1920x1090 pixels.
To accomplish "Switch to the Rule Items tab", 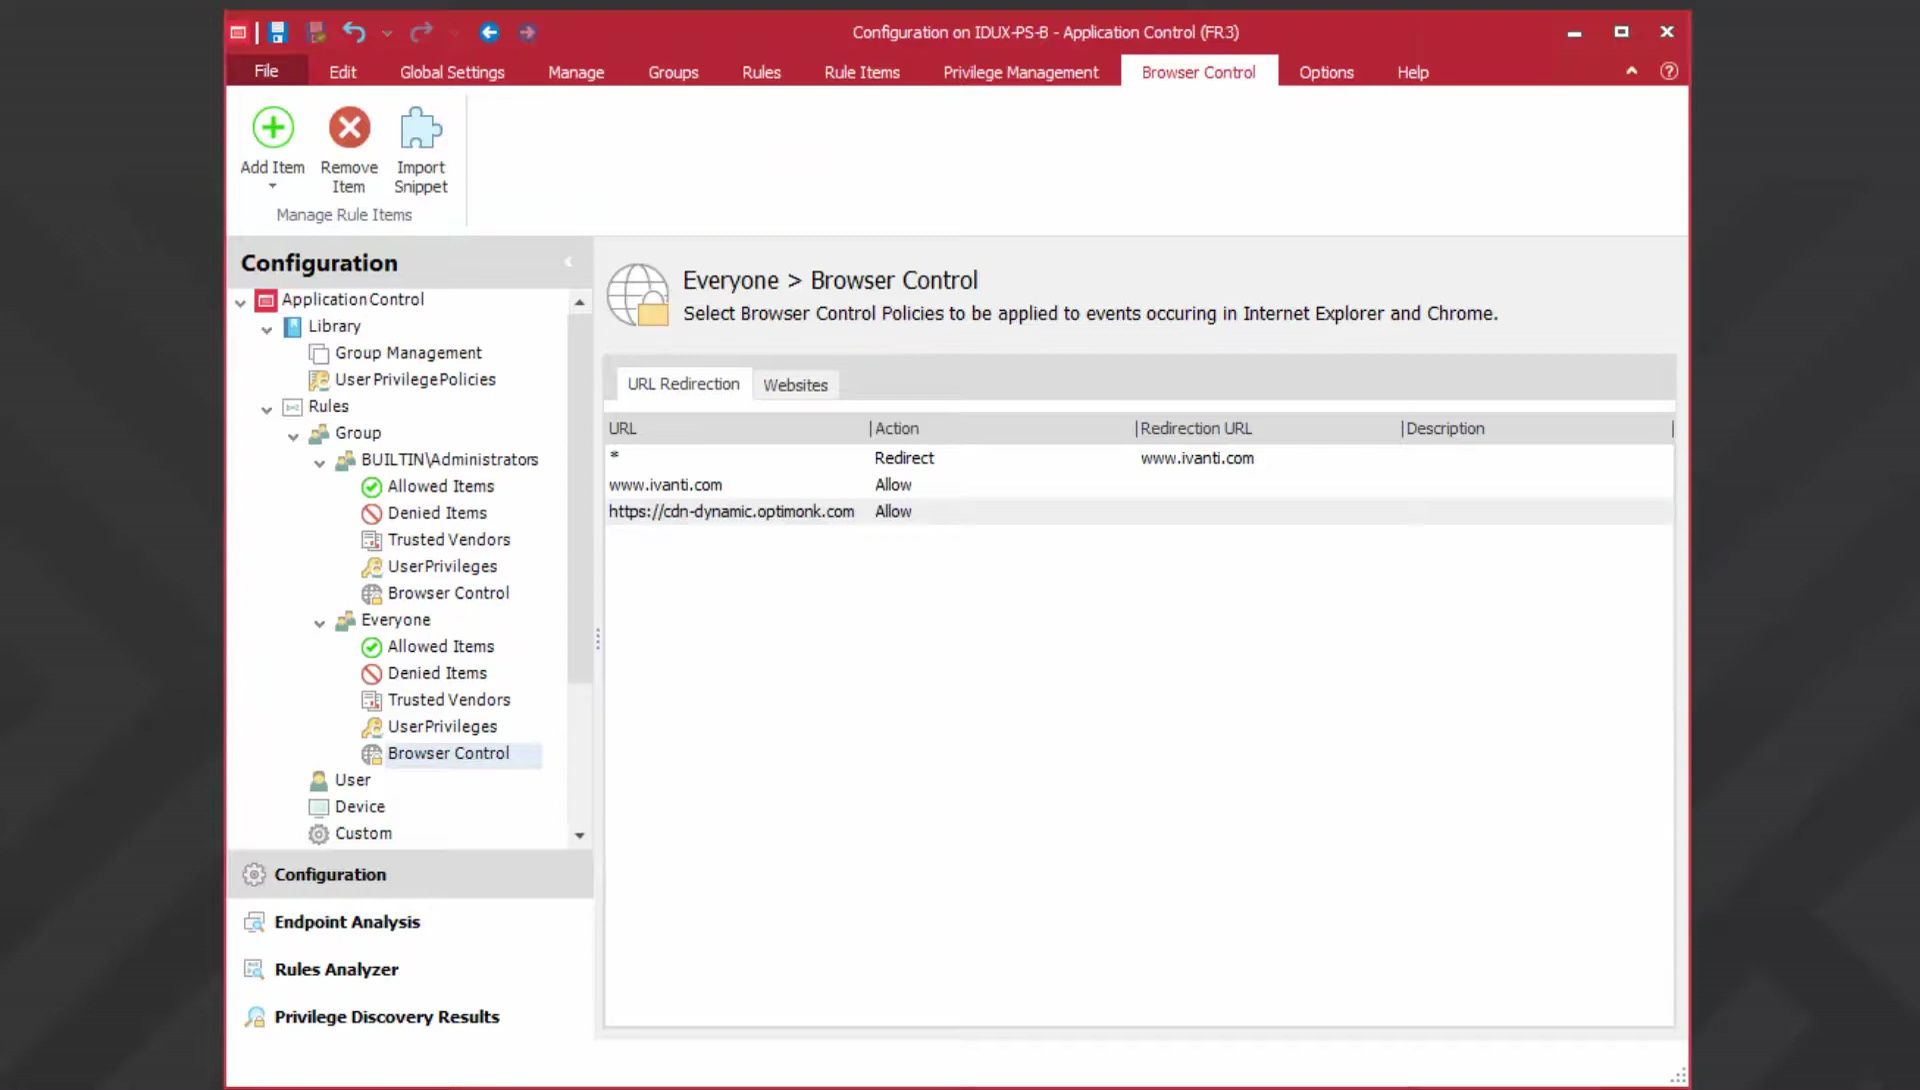I will (862, 72).
